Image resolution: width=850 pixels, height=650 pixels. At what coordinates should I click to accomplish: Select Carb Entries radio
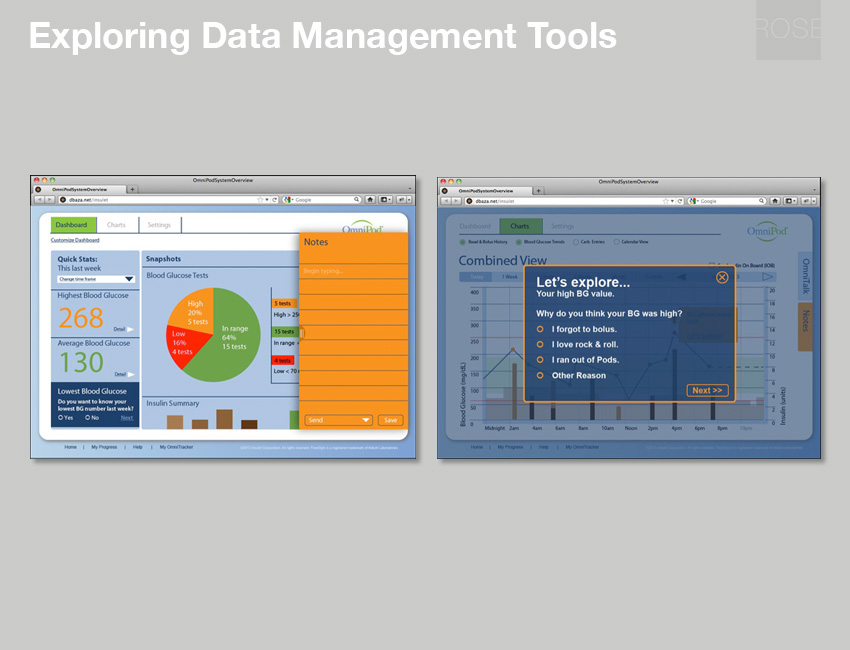576,242
